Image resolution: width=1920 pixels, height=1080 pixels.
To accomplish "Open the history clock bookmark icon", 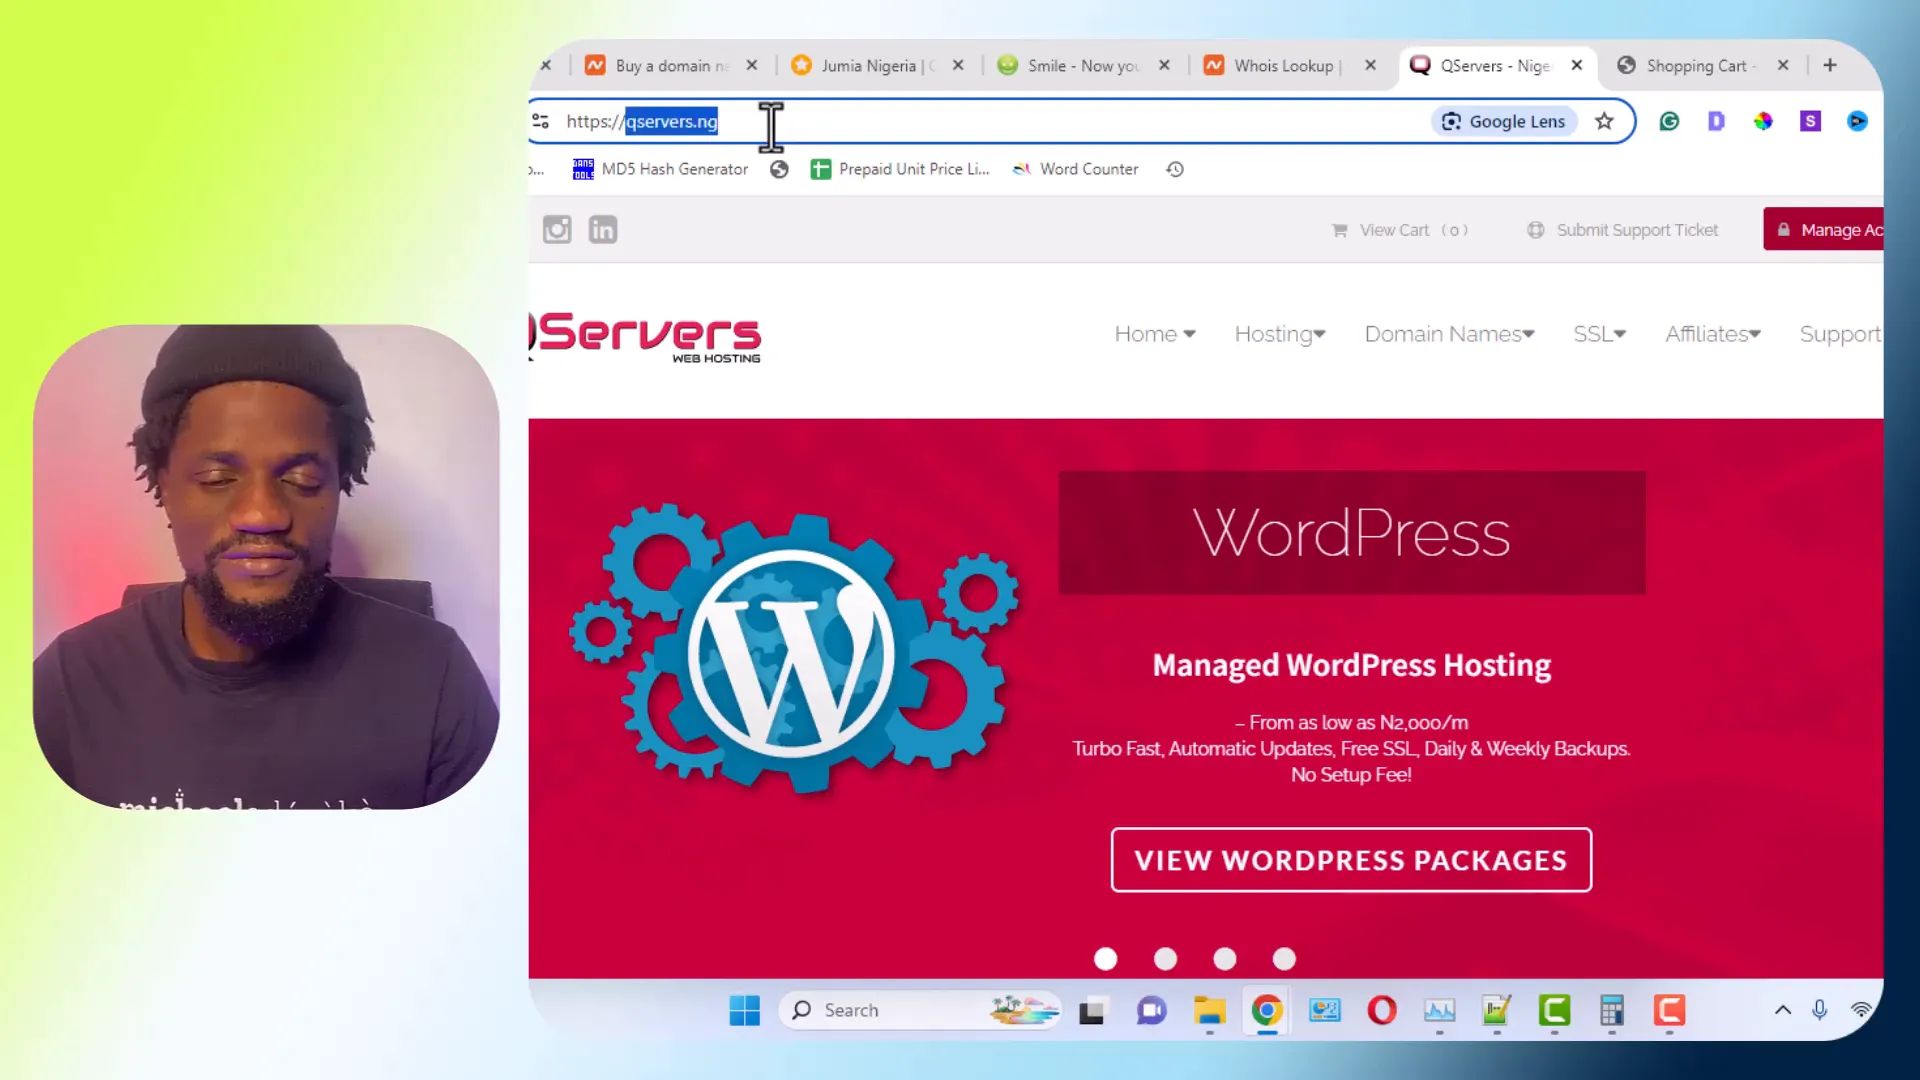I will (1175, 169).
